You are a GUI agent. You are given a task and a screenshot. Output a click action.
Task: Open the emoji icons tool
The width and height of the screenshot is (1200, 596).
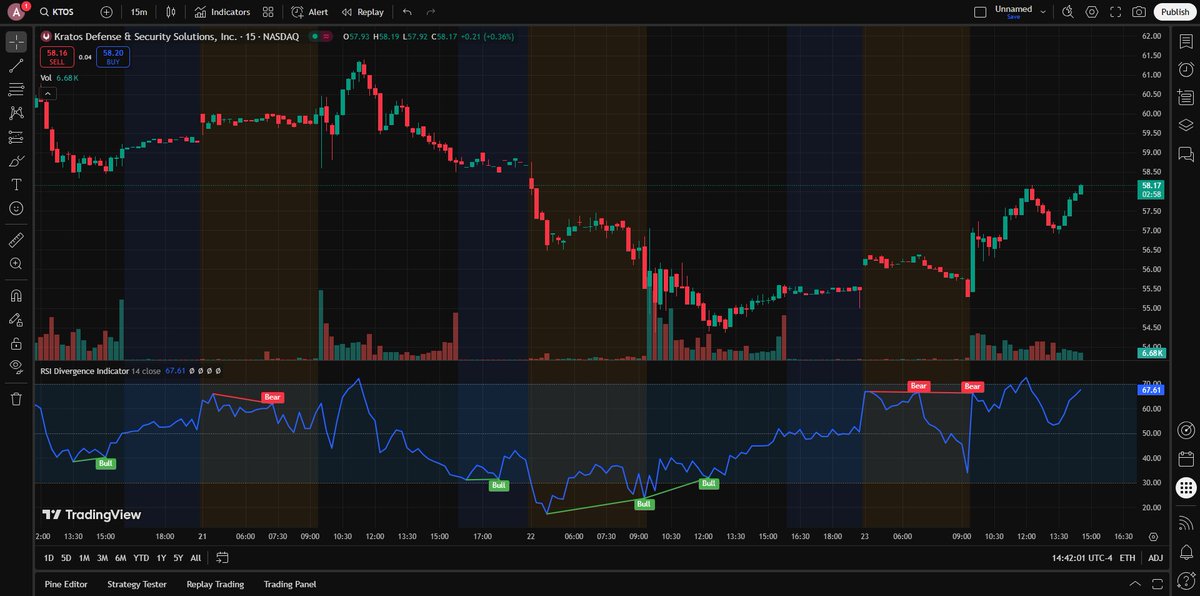tap(16, 208)
